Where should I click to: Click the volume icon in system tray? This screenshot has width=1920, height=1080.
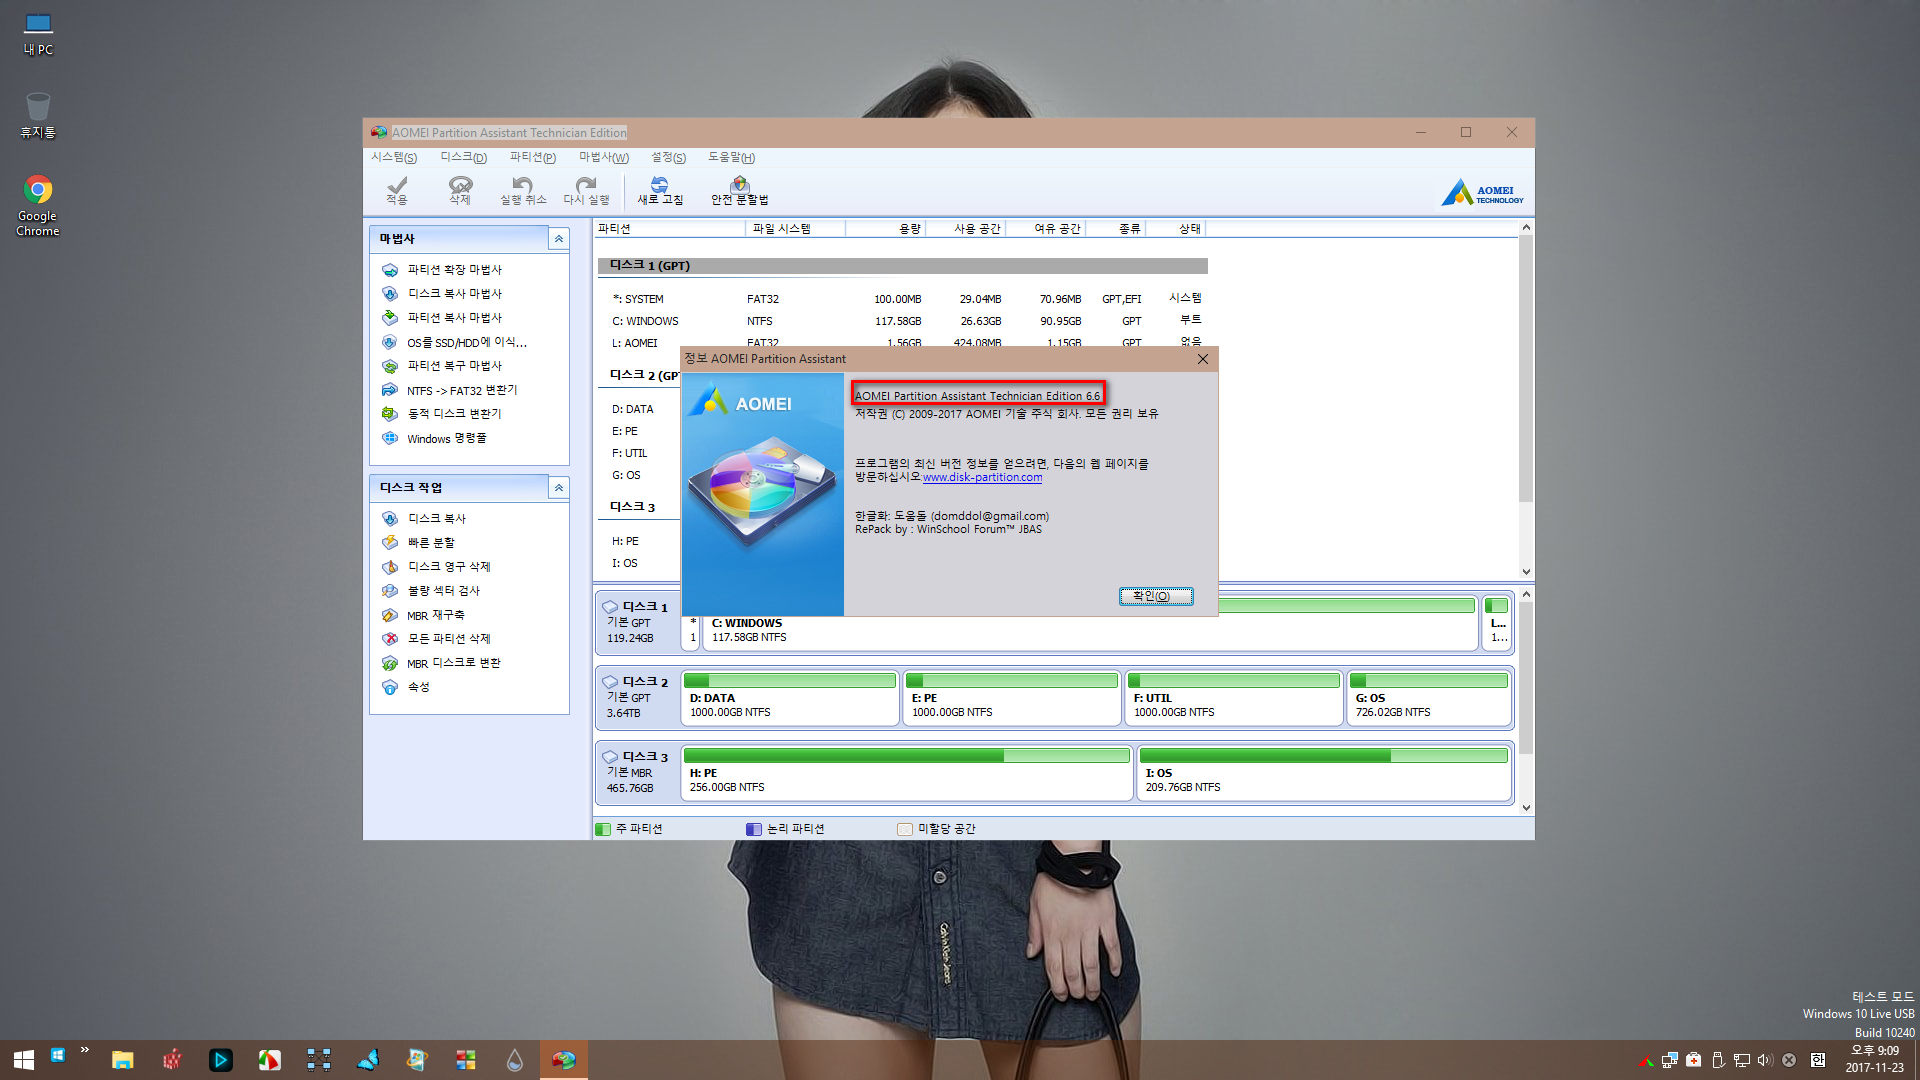pos(1765,1060)
